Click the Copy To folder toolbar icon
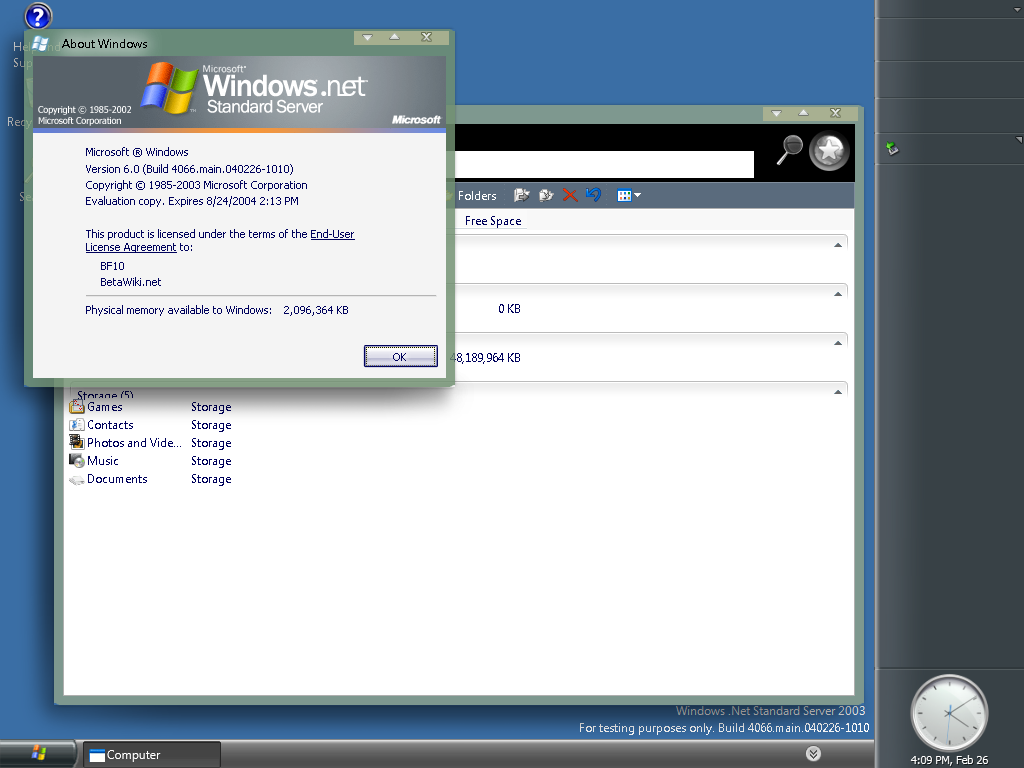The height and width of the screenshot is (768, 1024). [x=546, y=195]
